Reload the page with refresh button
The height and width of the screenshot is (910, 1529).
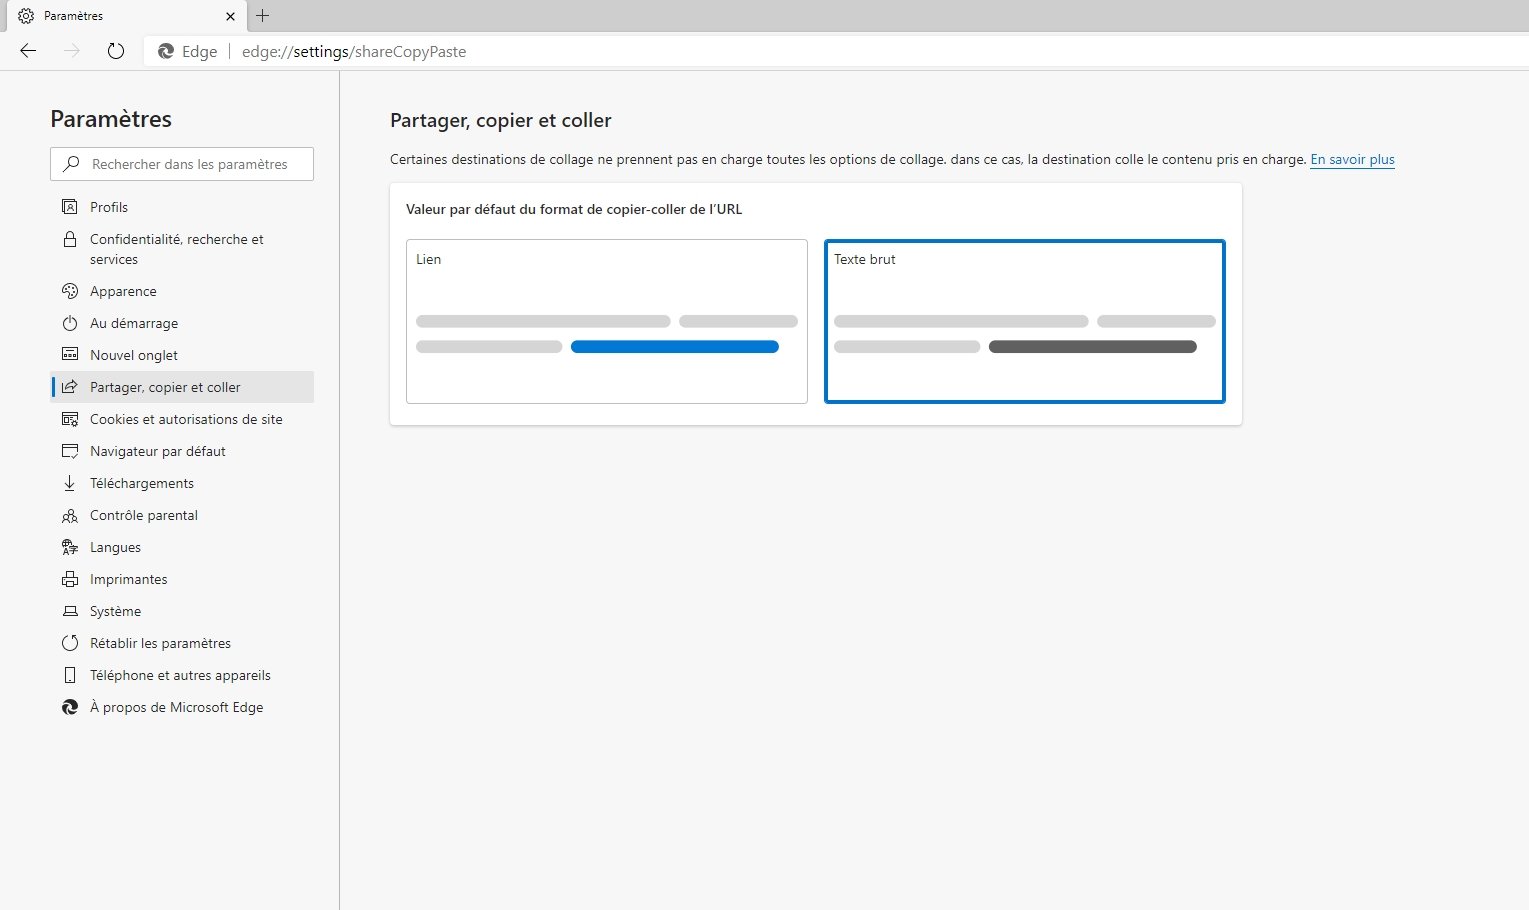116,51
